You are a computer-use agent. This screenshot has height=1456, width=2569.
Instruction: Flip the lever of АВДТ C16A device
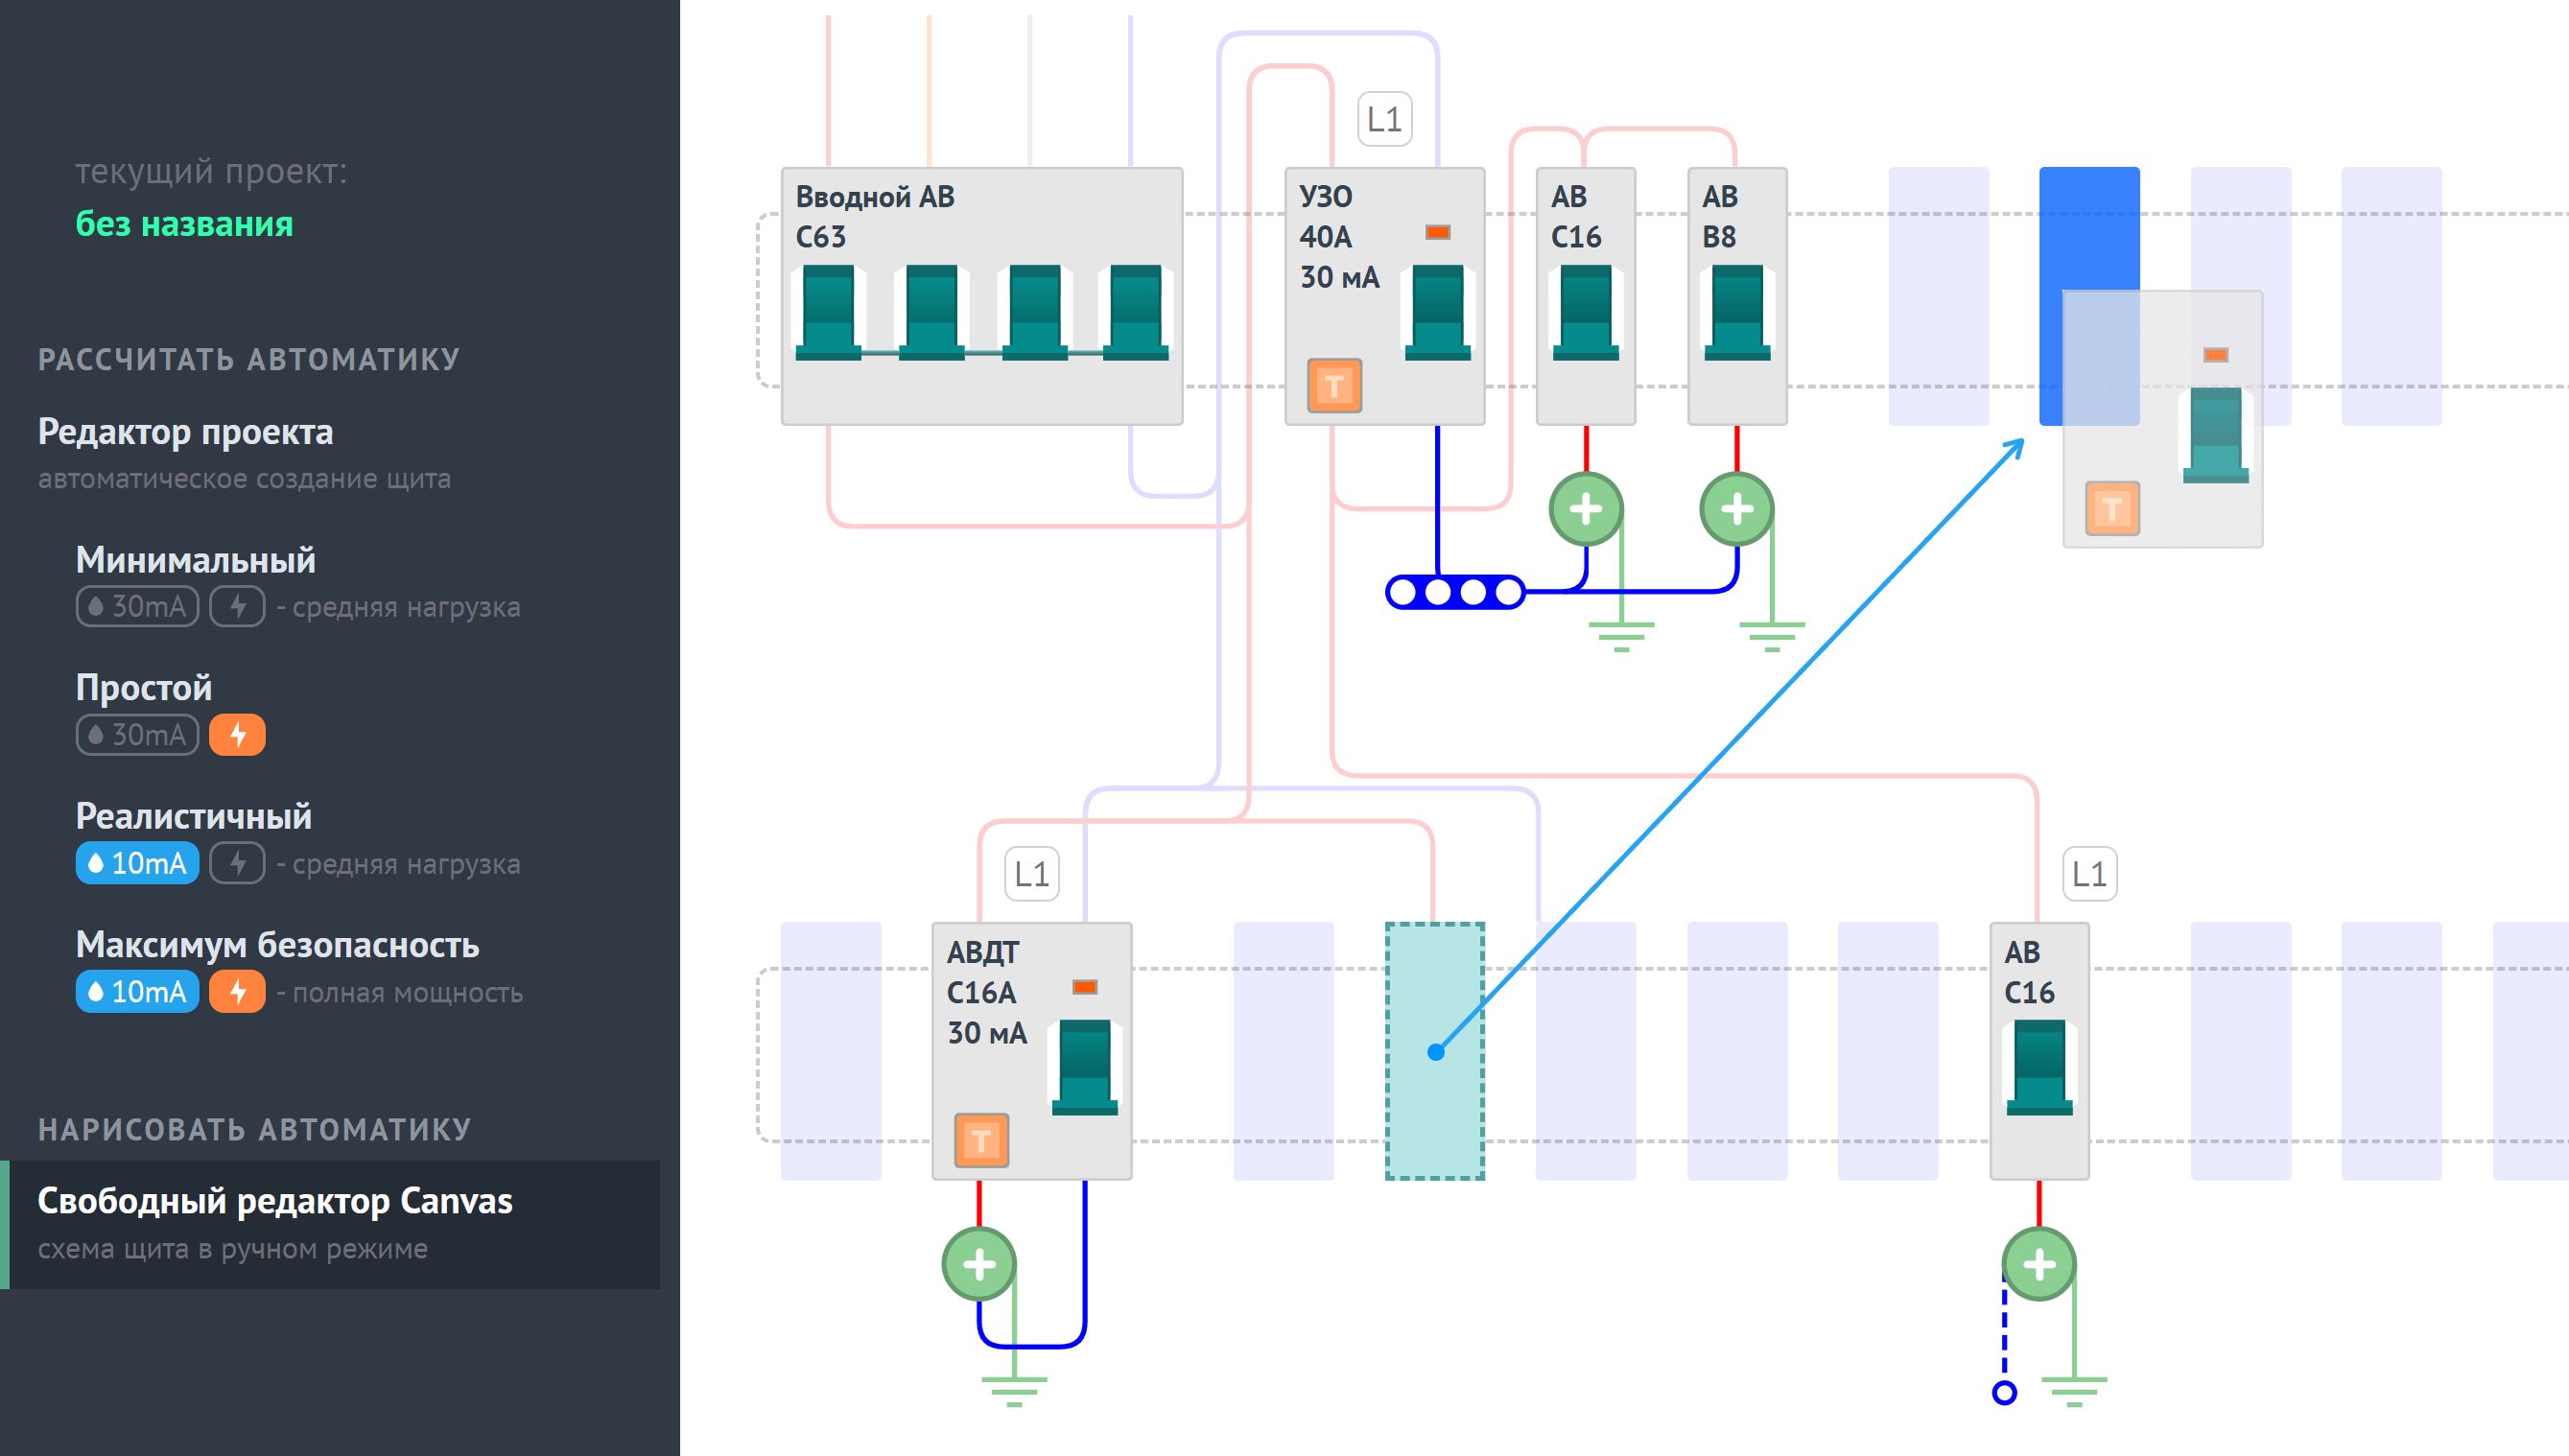1085,1067
